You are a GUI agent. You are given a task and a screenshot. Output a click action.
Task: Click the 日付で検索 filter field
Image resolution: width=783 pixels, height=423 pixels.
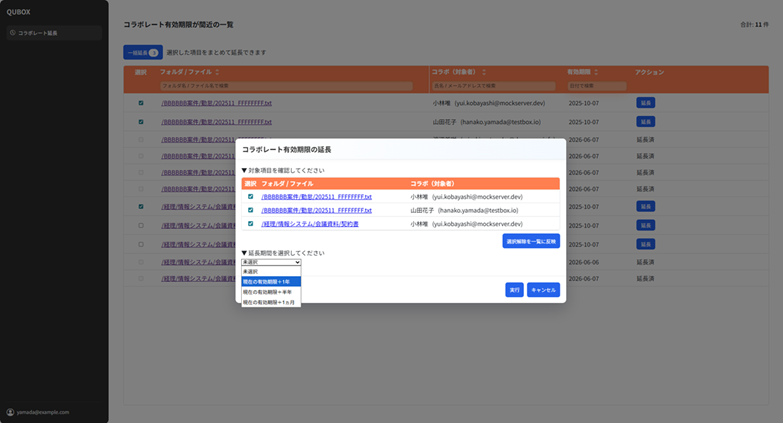[597, 86]
